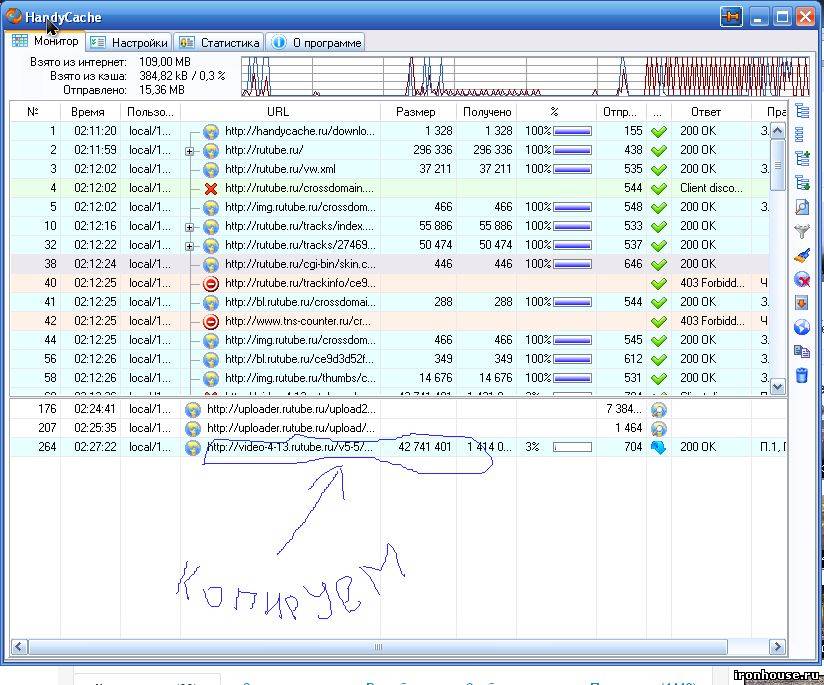Click the orange download arrow icon
824x685 pixels.
802,303
